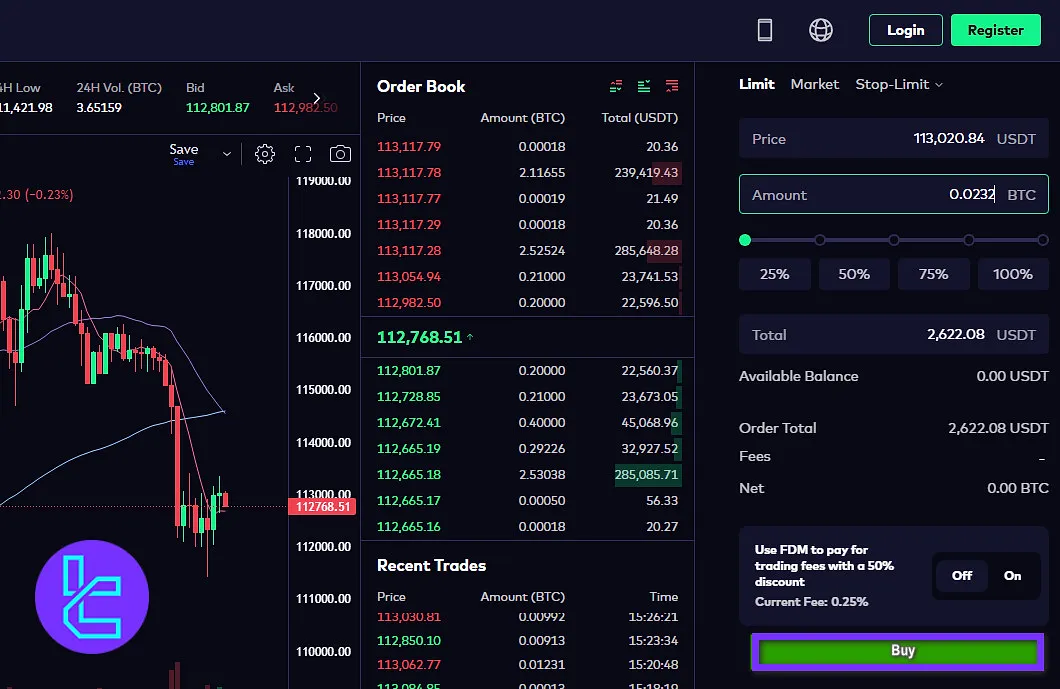Take a chart snapshot with camera icon
Image resolution: width=1060 pixels, height=689 pixels.
(341, 154)
